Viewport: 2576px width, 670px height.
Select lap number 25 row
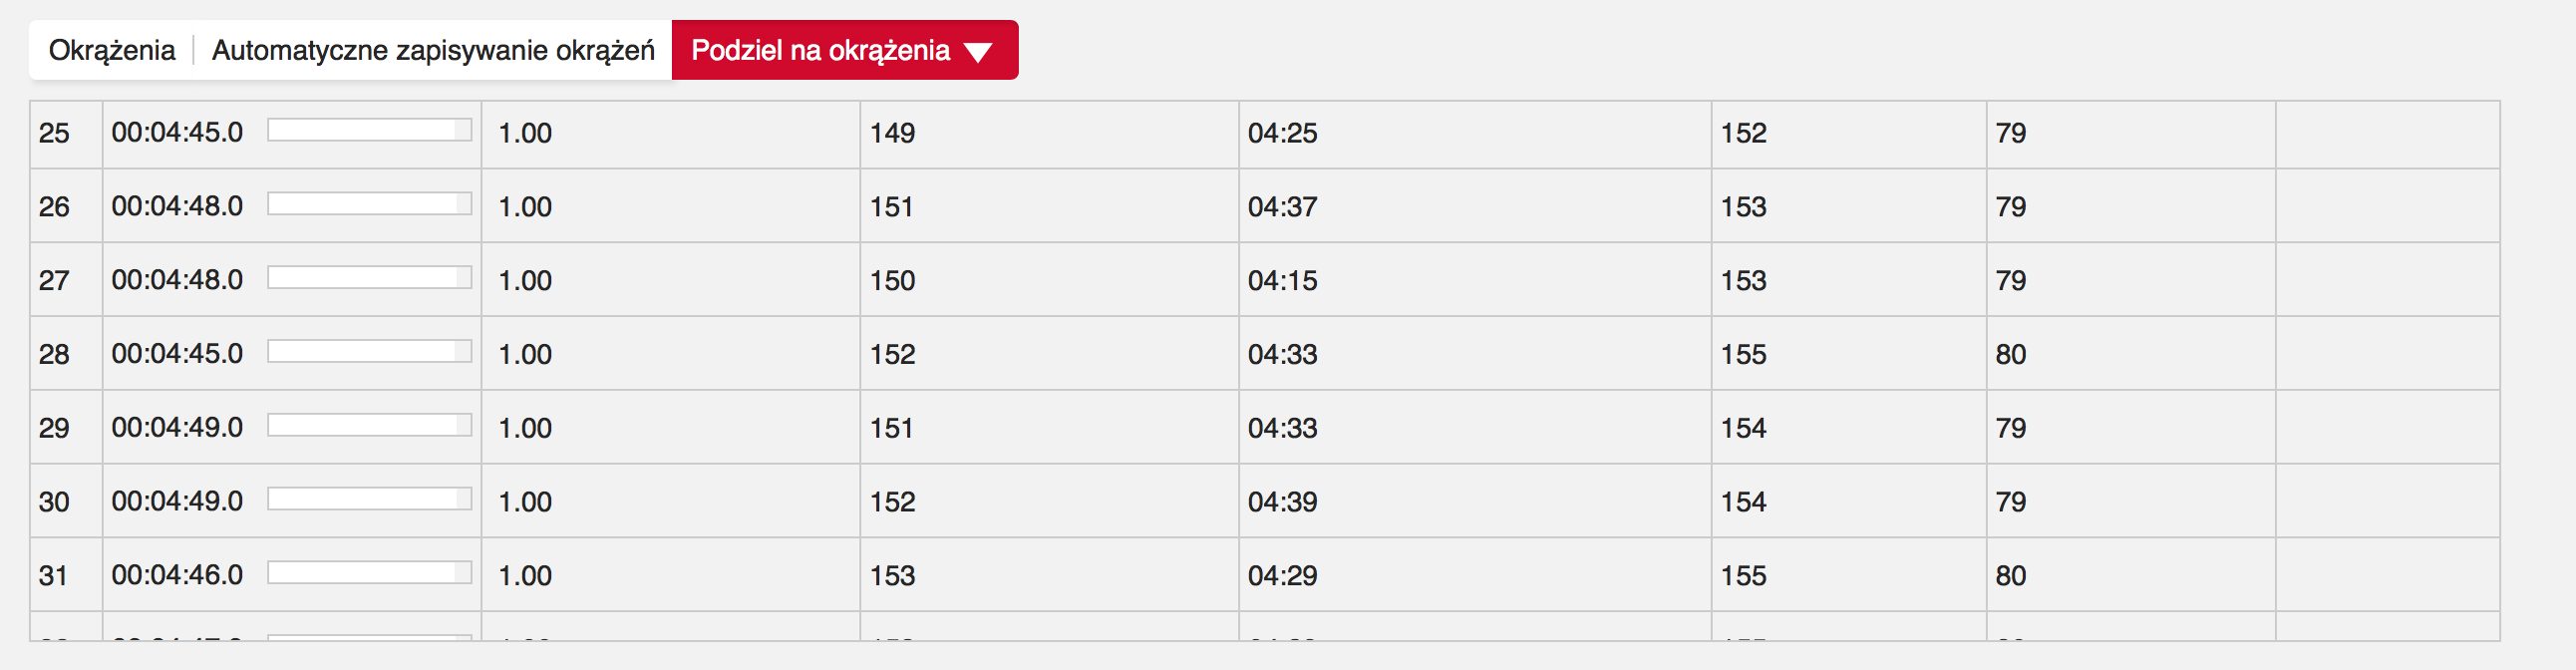(55, 133)
